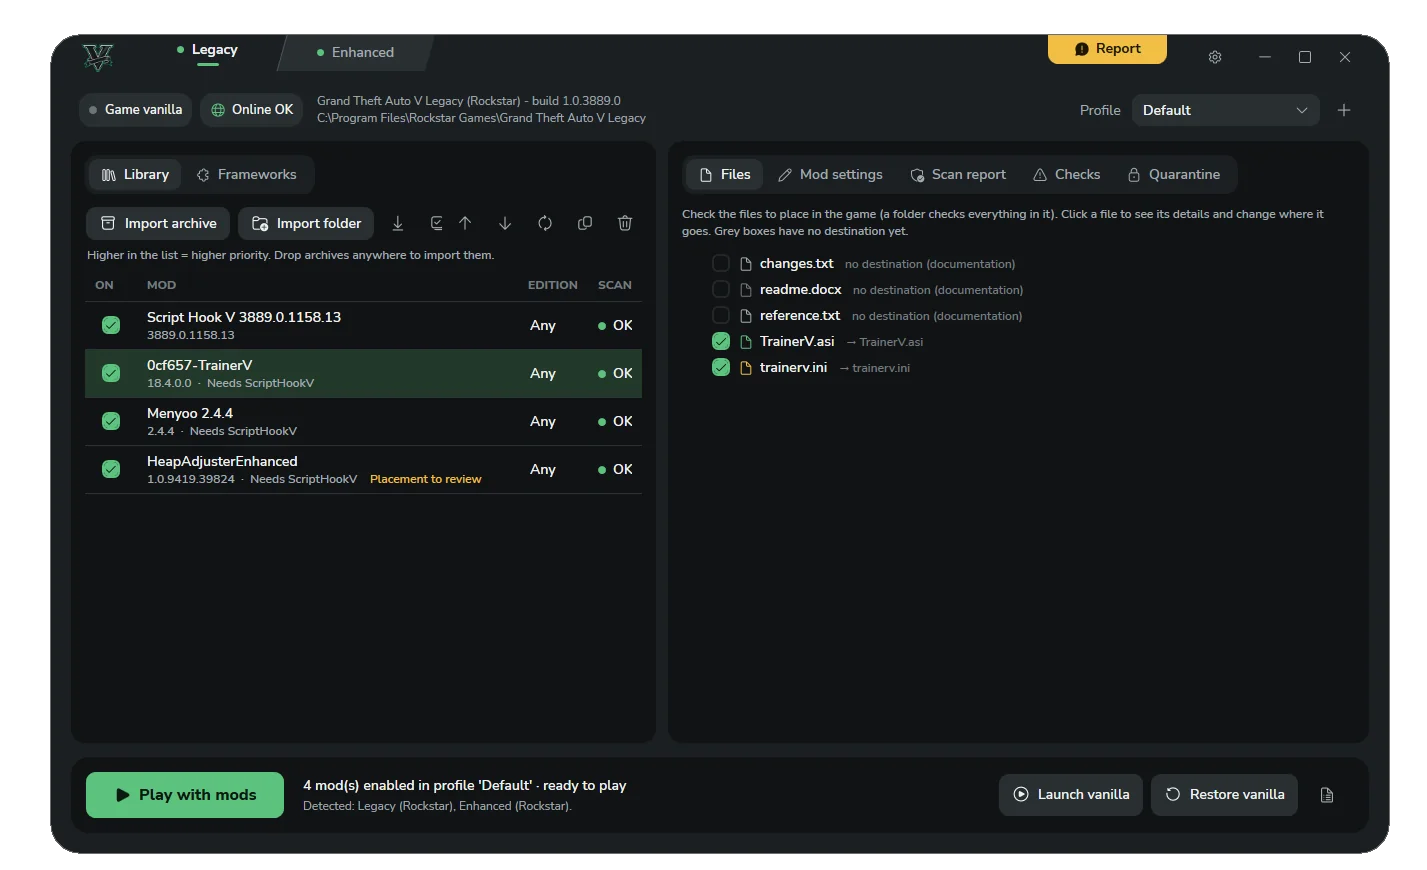The width and height of the screenshot is (1427, 870).
Task: Click the Restore vanilla button
Action: pos(1225,795)
